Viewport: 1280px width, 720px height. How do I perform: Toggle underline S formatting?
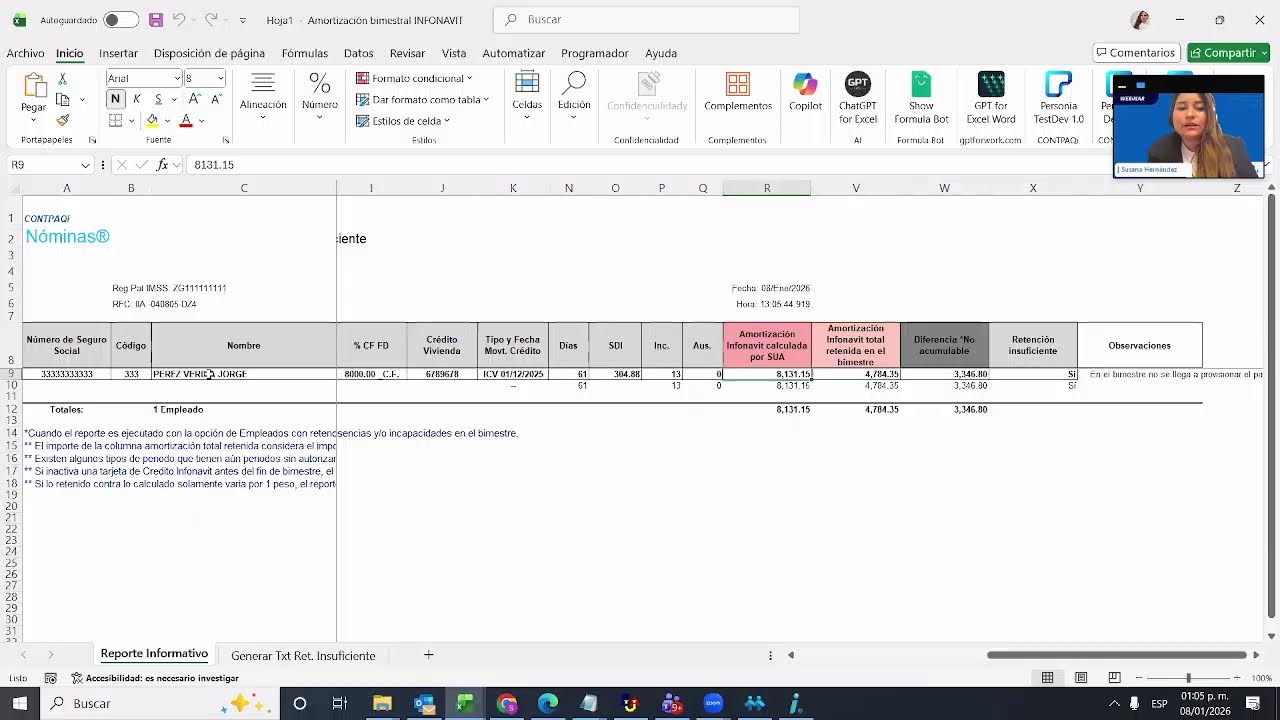point(158,99)
